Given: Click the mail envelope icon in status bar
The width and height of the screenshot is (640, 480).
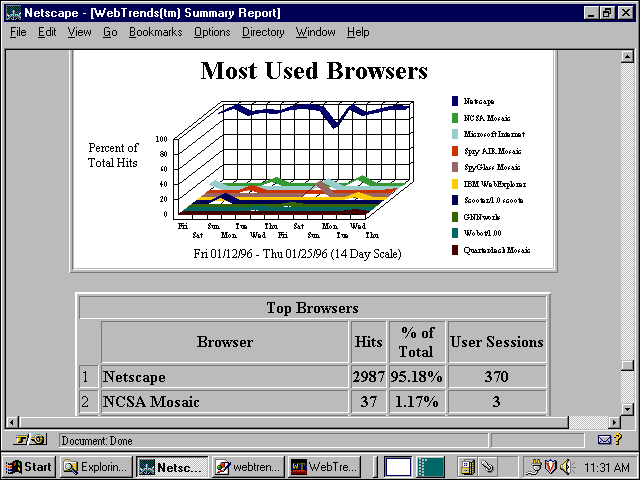Looking at the screenshot, I should [604, 440].
